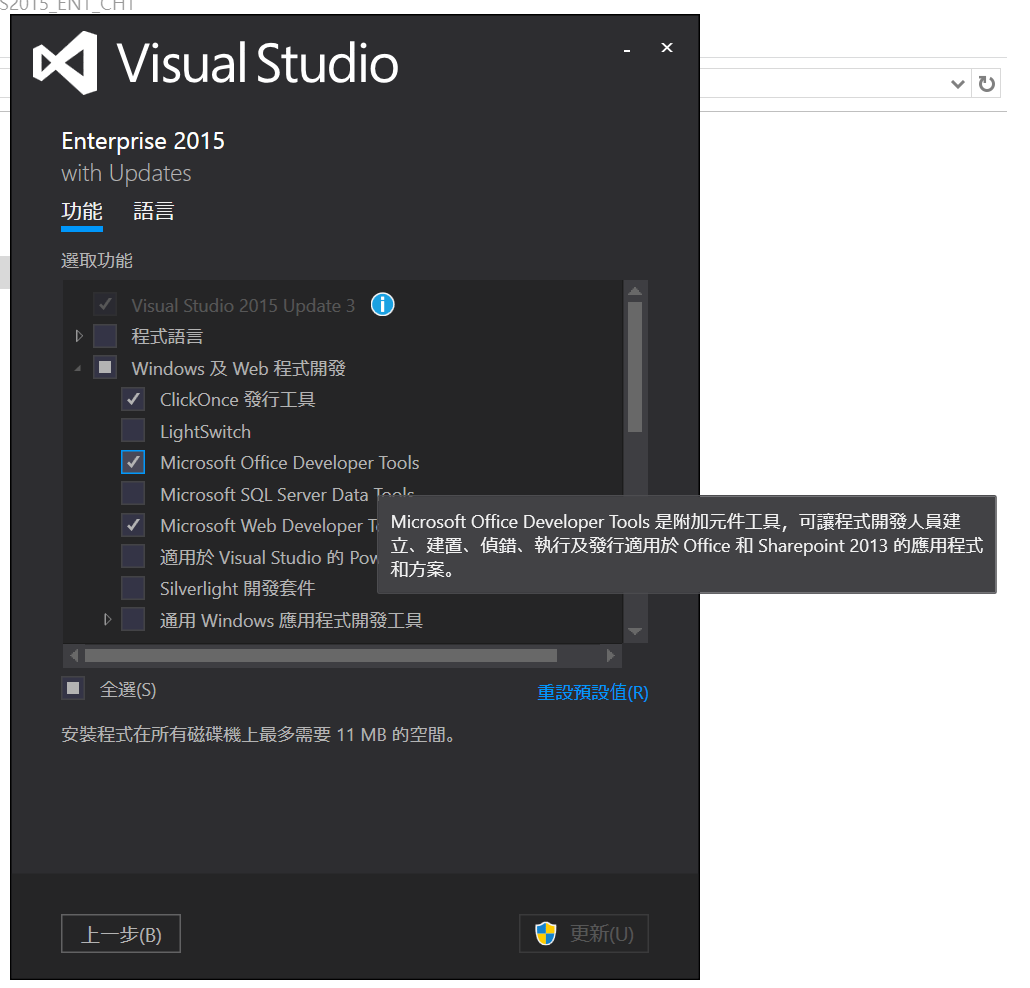The image size is (1030, 988).
Task: Click the refresh icon in the background browser
Action: pos(986,83)
